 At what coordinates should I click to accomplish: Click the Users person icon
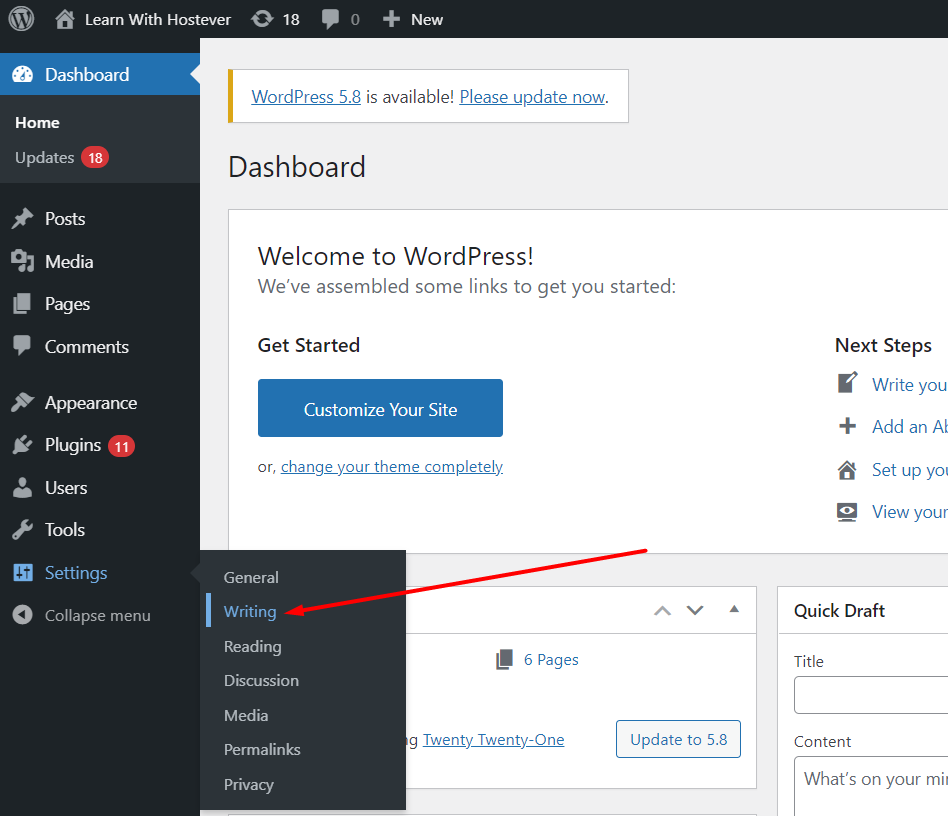pos(22,487)
